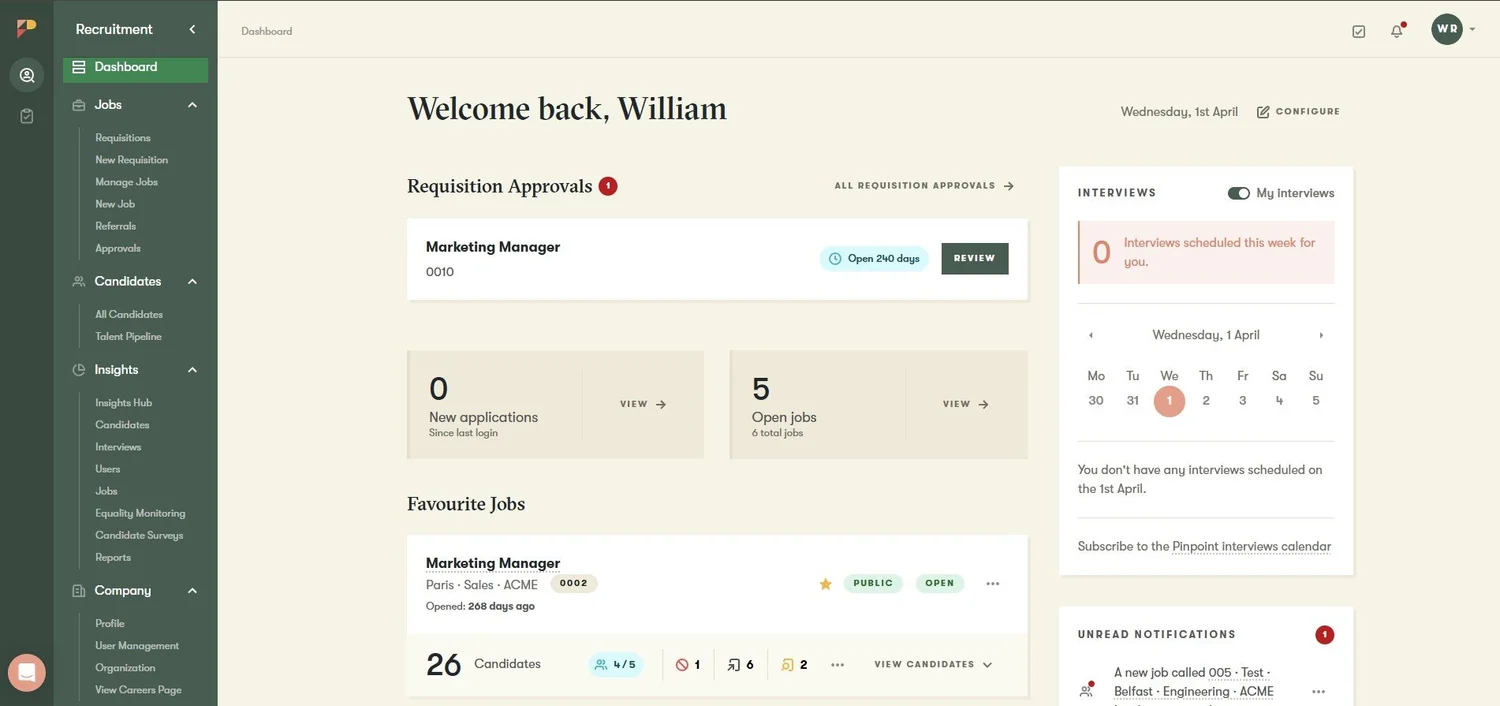The width and height of the screenshot is (1500, 706).
Task: Open Requisitions in the sidebar
Action: click(x=123, y=138)
